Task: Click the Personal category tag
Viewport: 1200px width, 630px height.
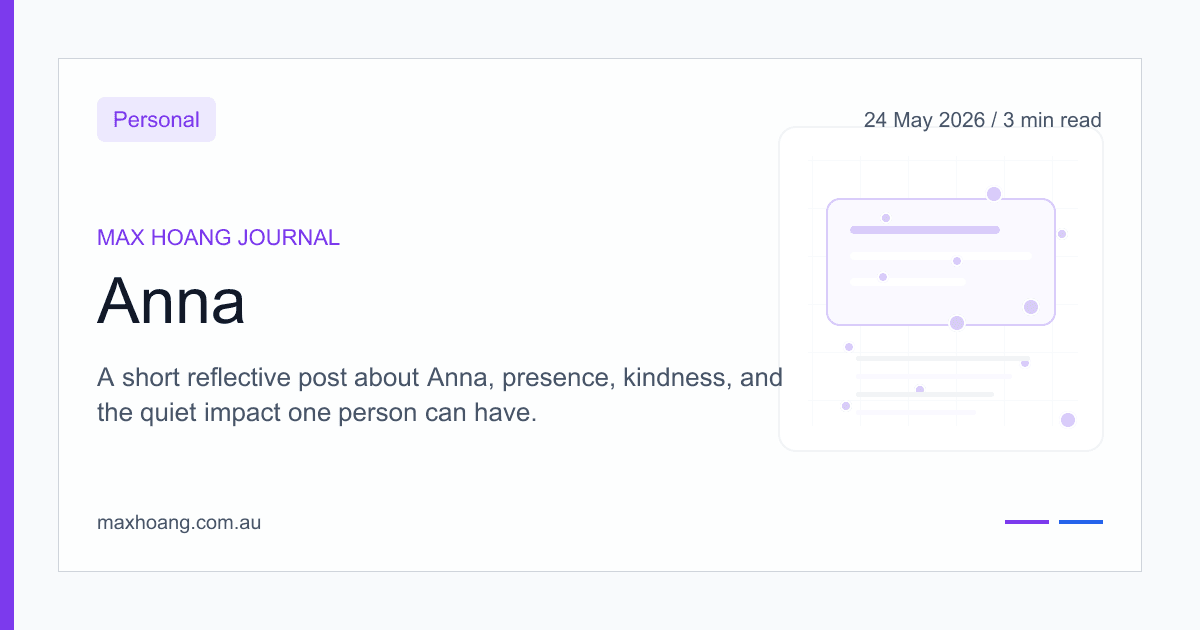Action: click(156, 120)
